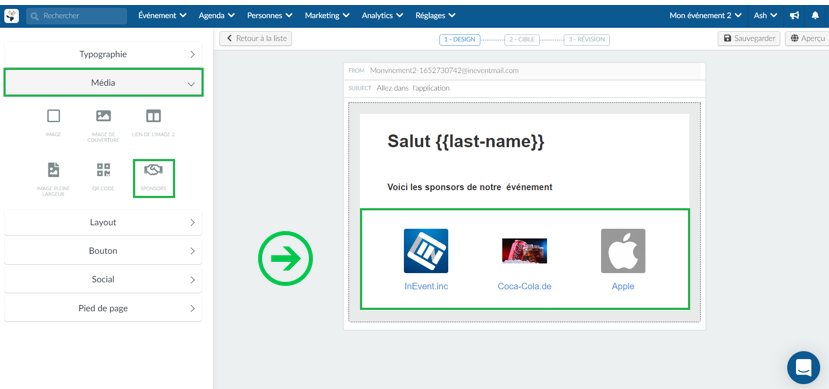This screenshot has width=829, height=389.
Task: Open the Événement menu
Action: [162, 16]
